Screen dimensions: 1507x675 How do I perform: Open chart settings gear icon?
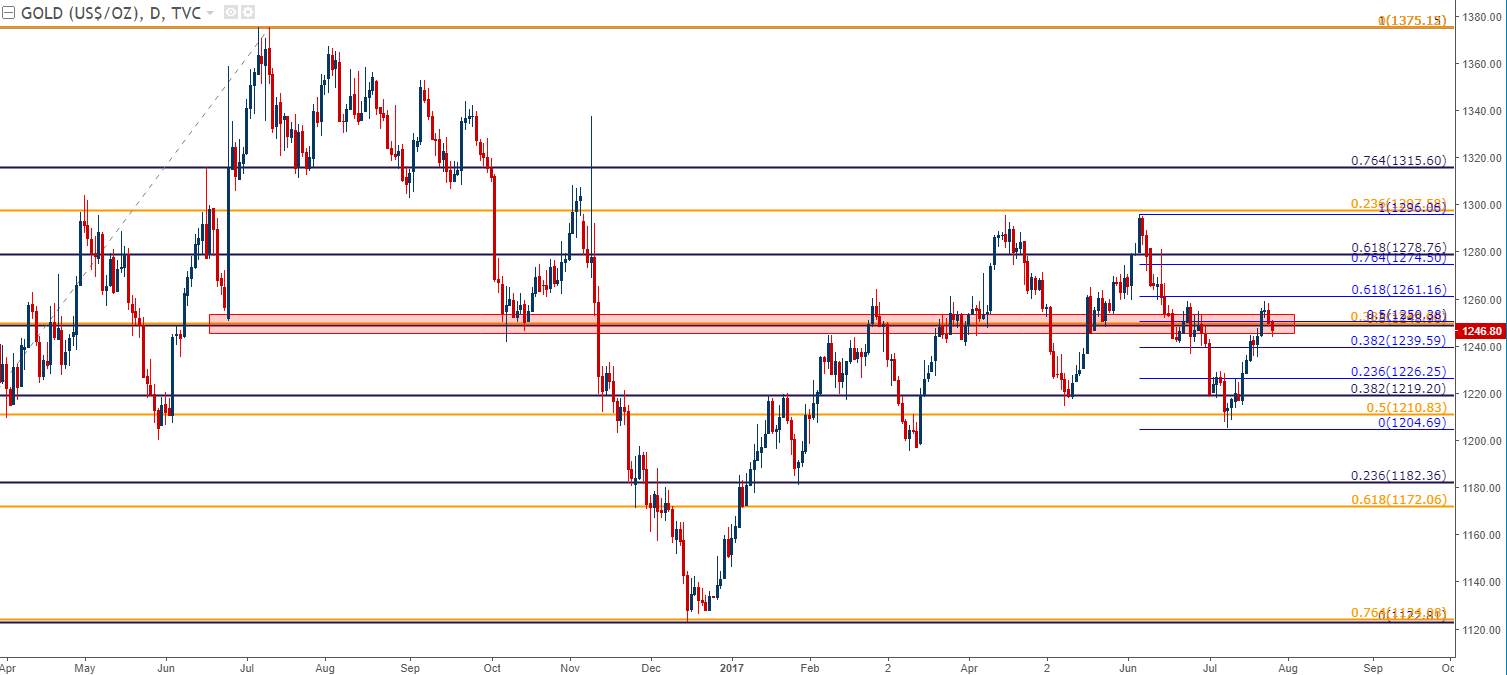coord(247,13)
